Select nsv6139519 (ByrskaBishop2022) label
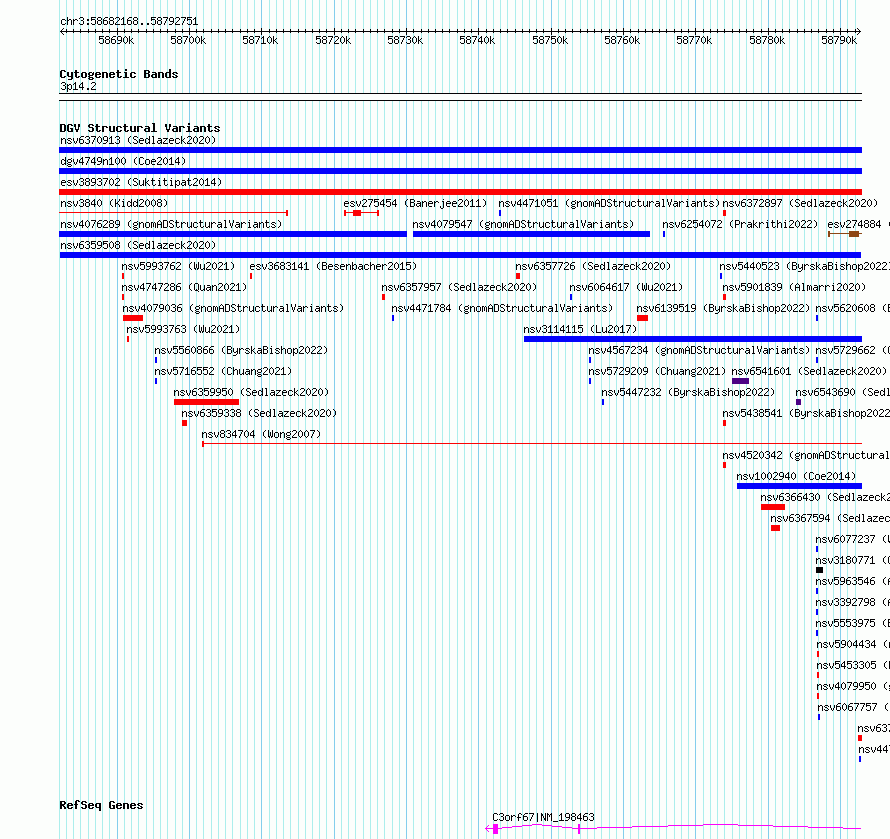The height and width of the screenshot is (839, 890). 723,308
